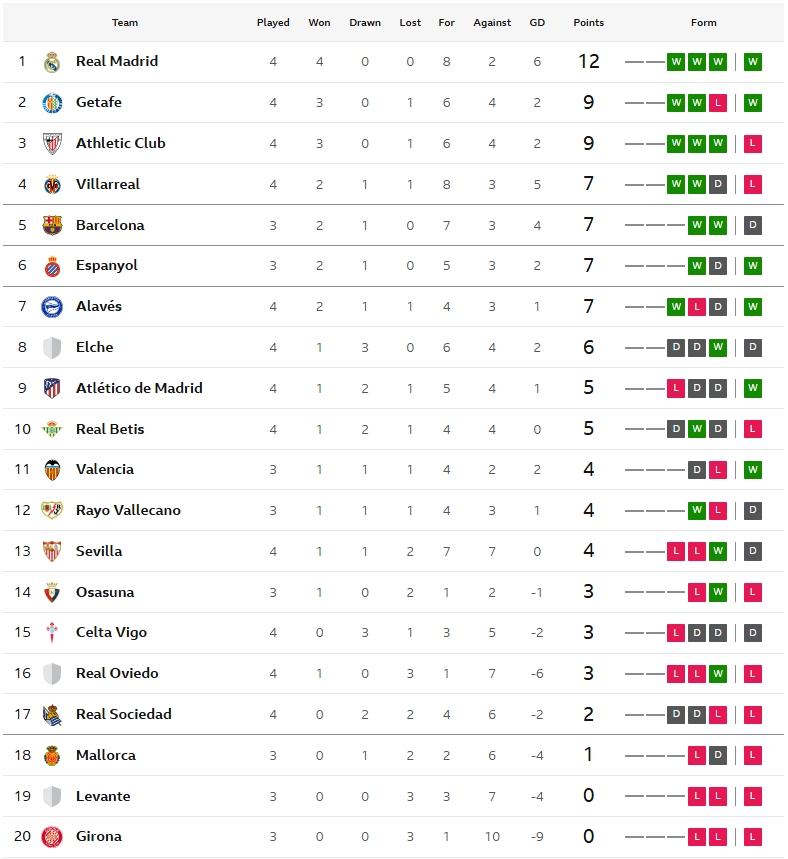788x859 pixels.
Task: Click the Espanyol club crest
Action: point(52,266)
